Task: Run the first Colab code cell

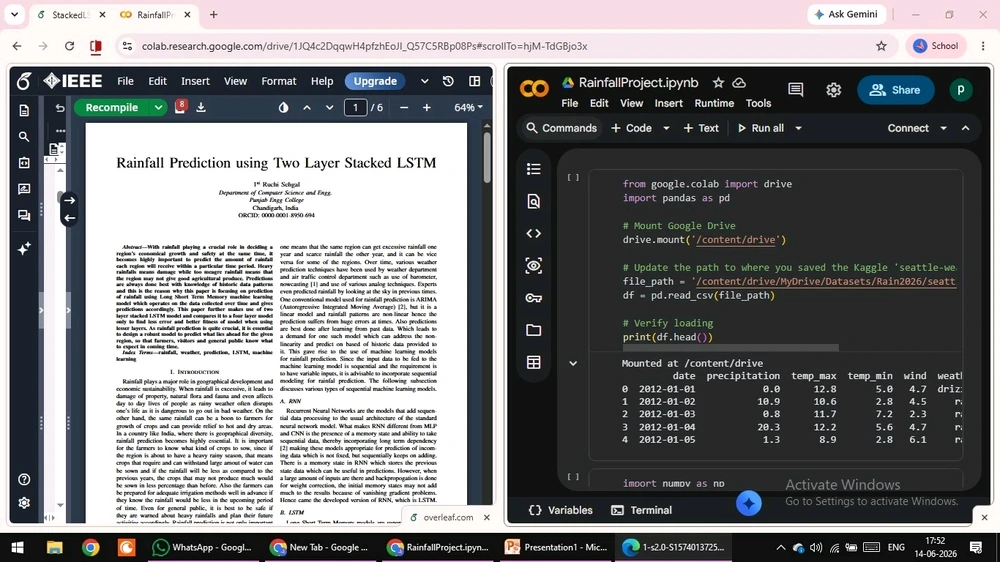Action: tap(573, 178)
